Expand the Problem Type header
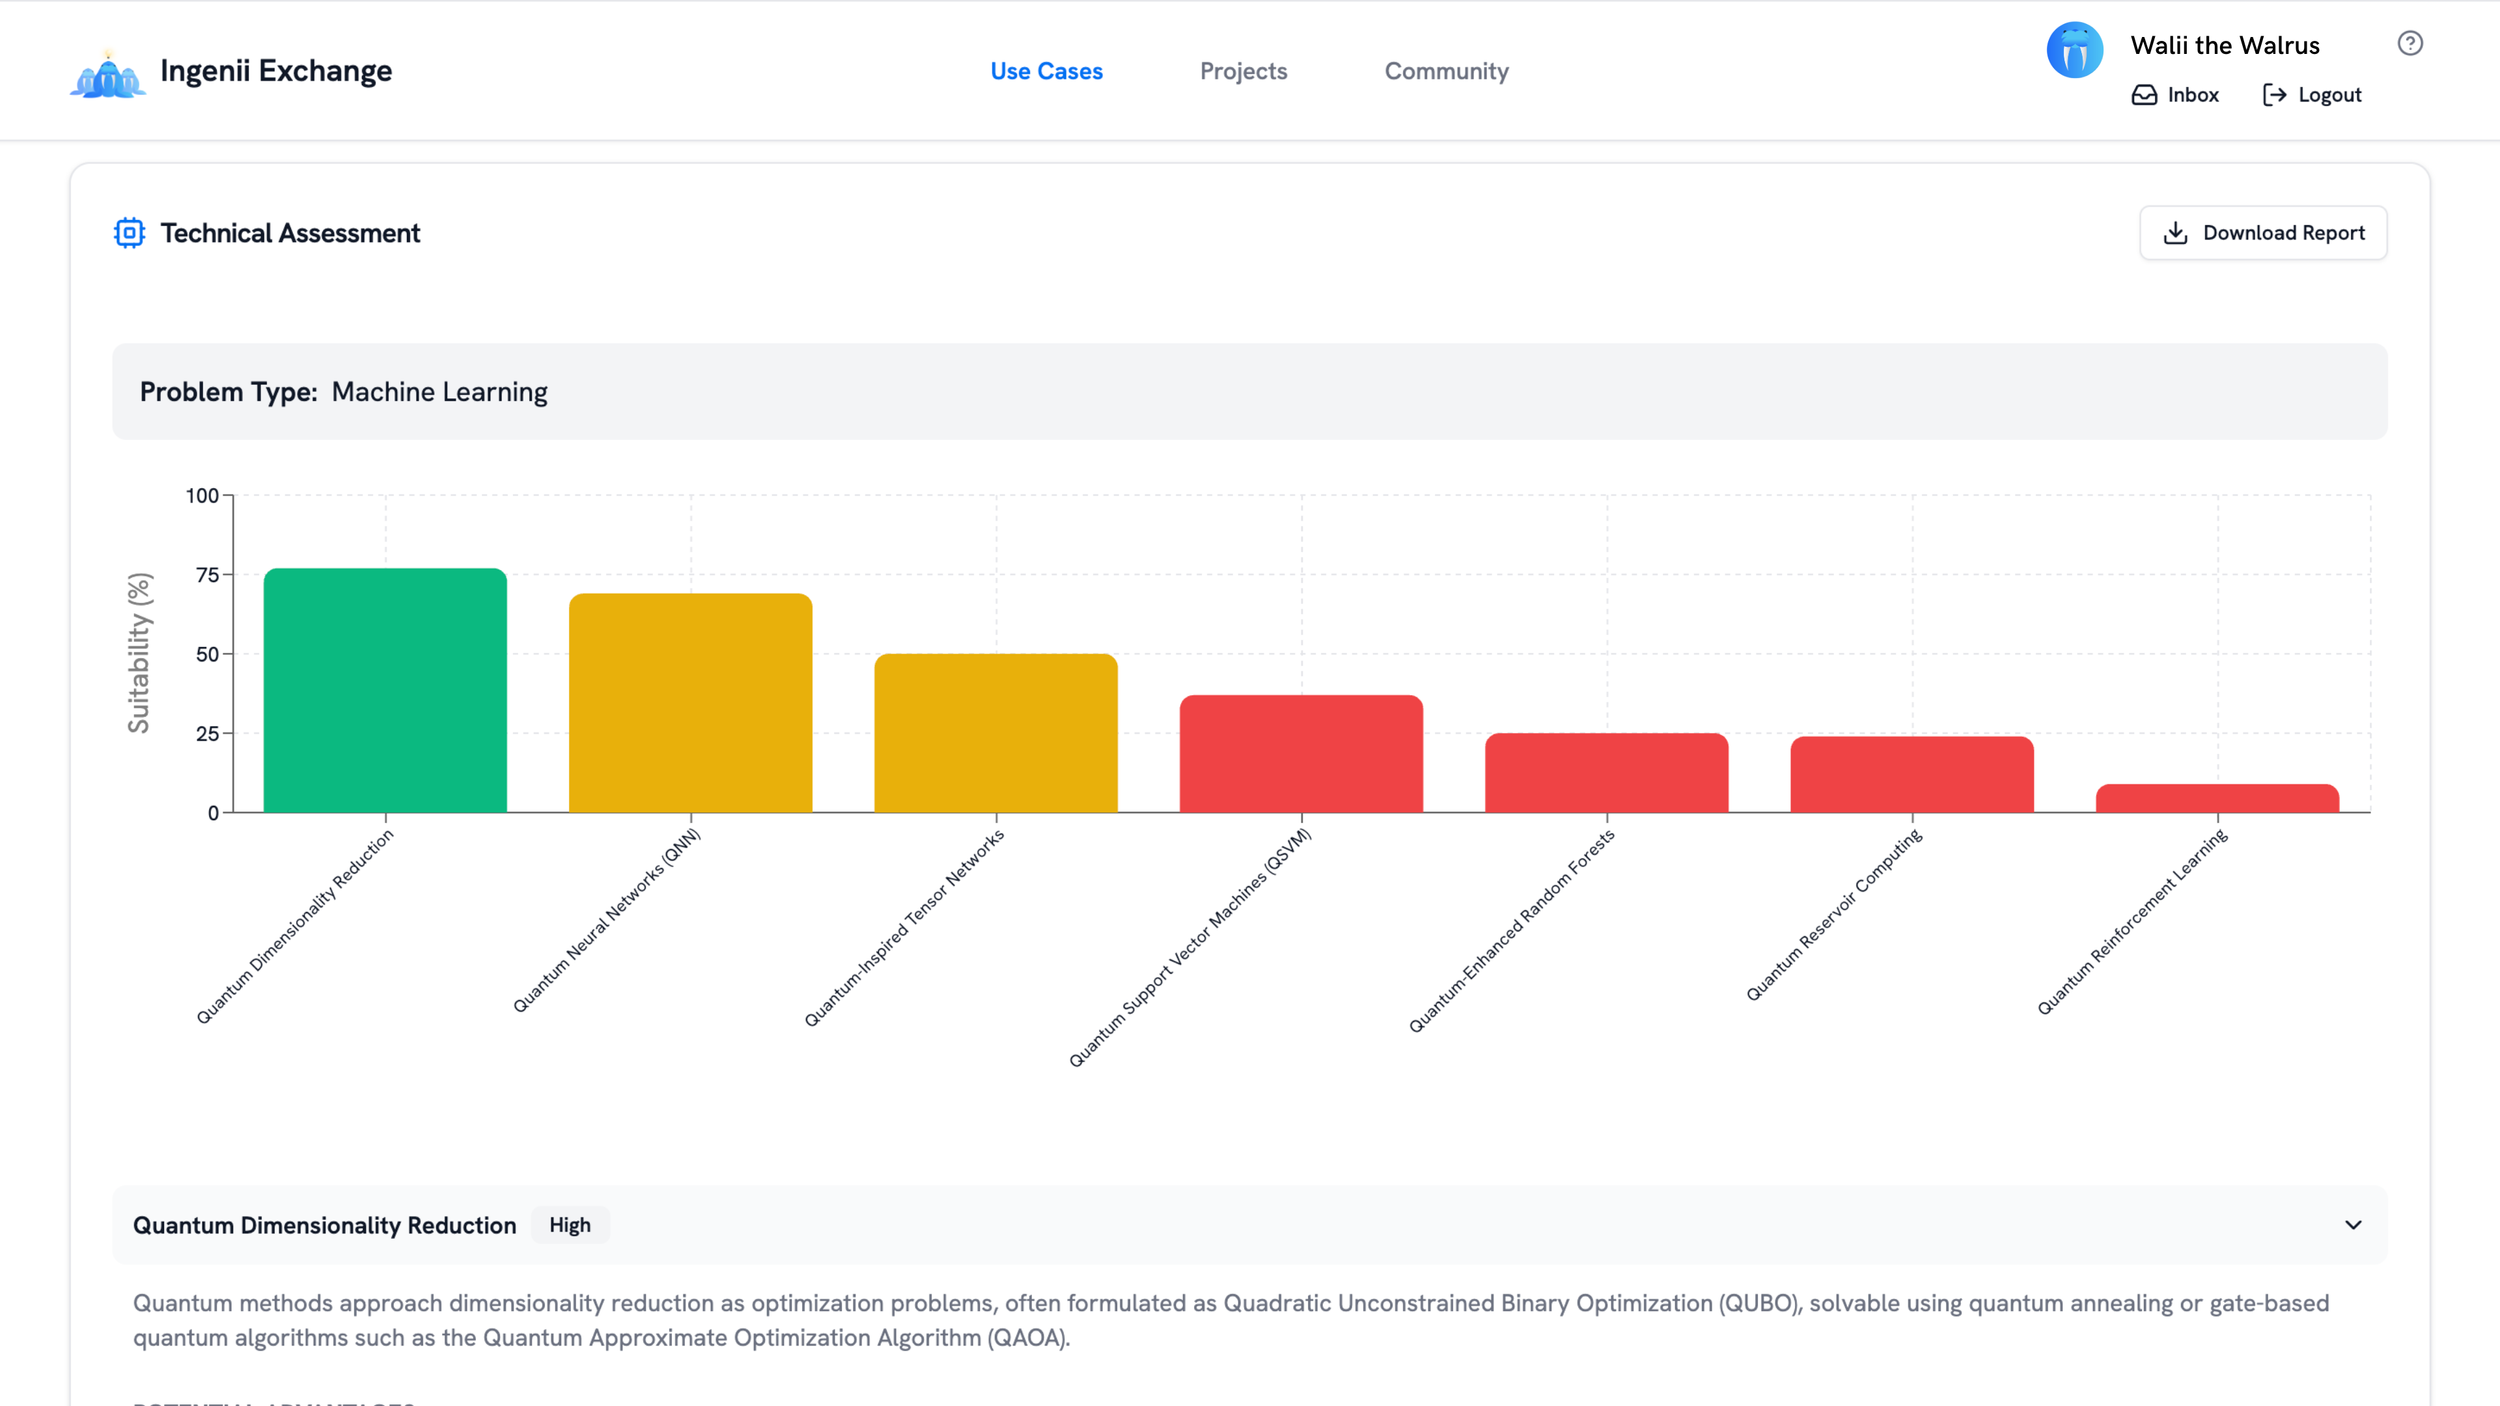The image size is (2500, 1406). tap(342, 391)
